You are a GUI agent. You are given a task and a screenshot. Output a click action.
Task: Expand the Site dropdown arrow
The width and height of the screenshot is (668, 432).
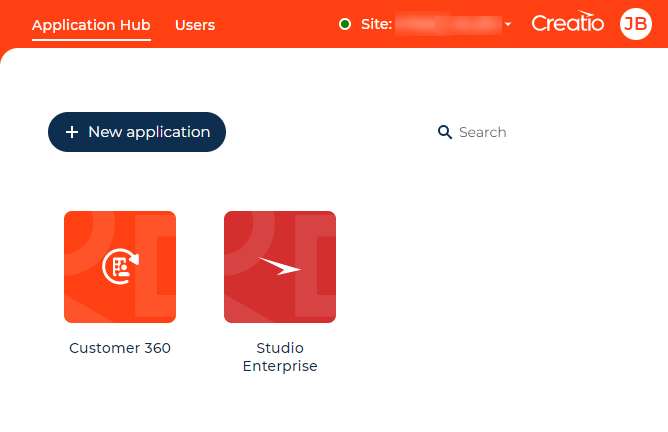[508, 24]
